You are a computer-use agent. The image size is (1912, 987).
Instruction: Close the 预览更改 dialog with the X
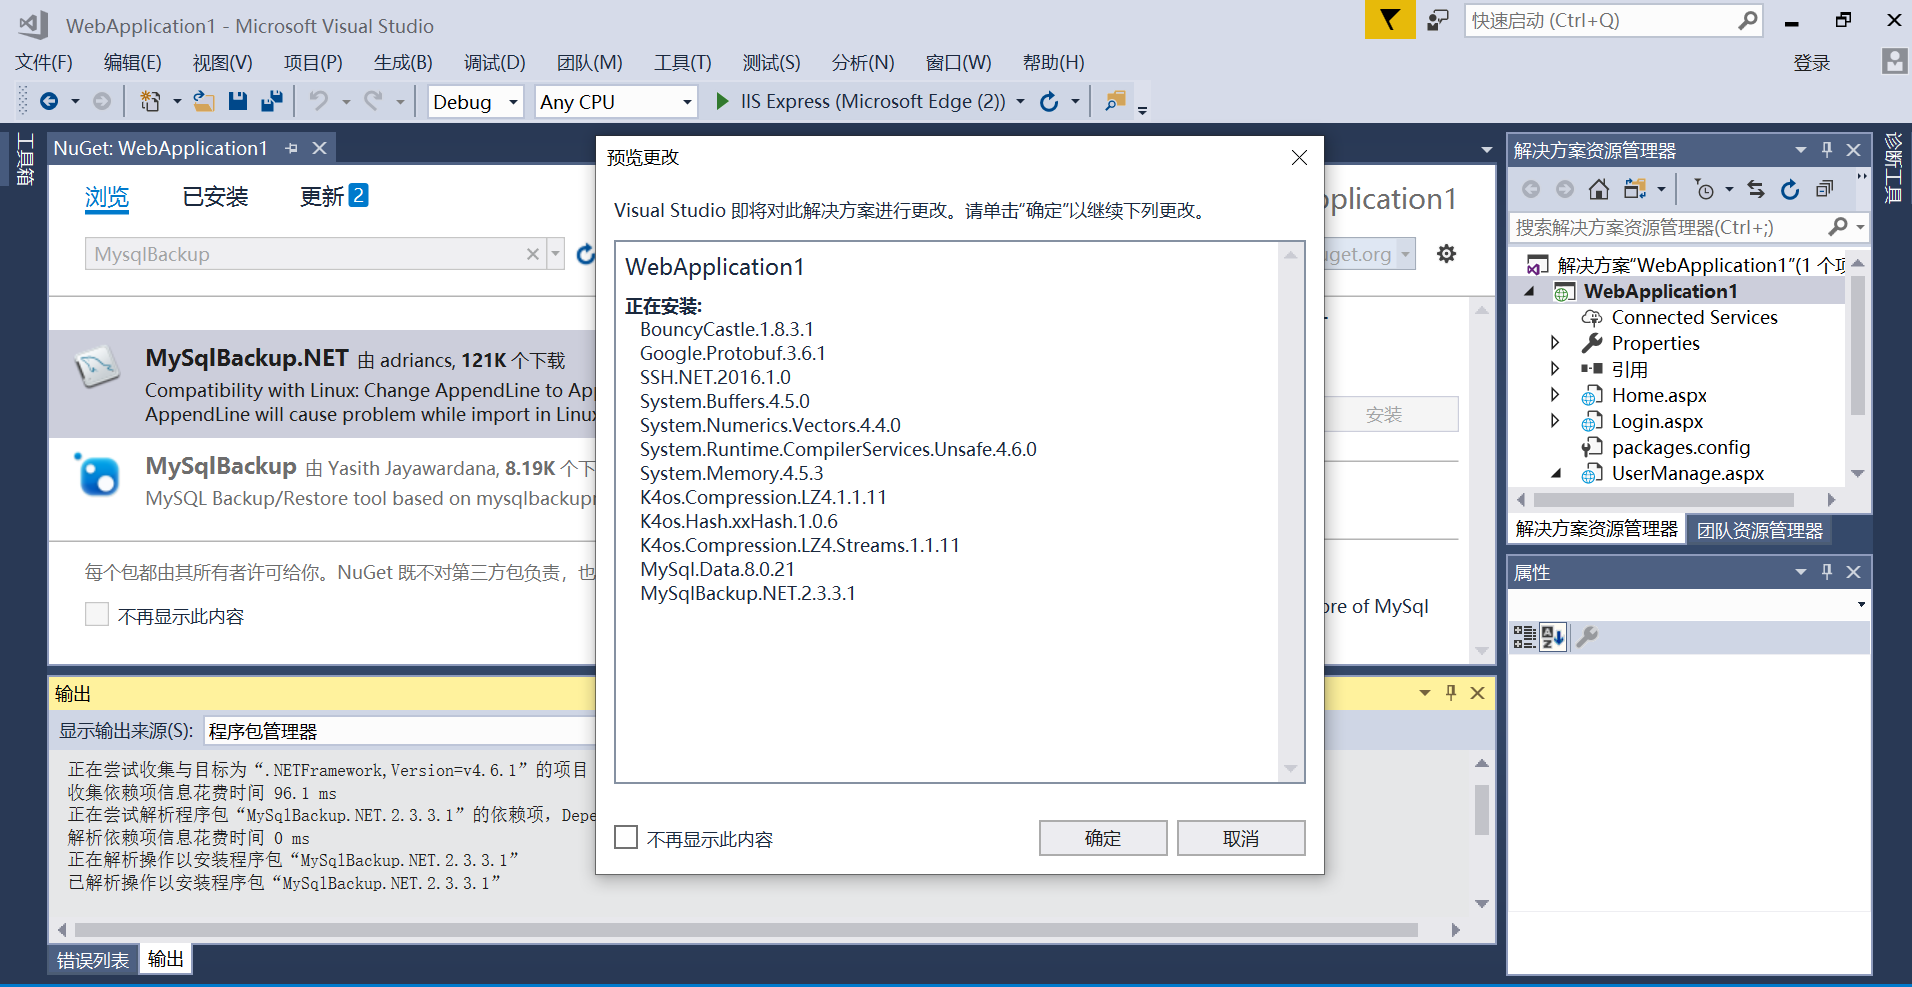coord(1299,157)
